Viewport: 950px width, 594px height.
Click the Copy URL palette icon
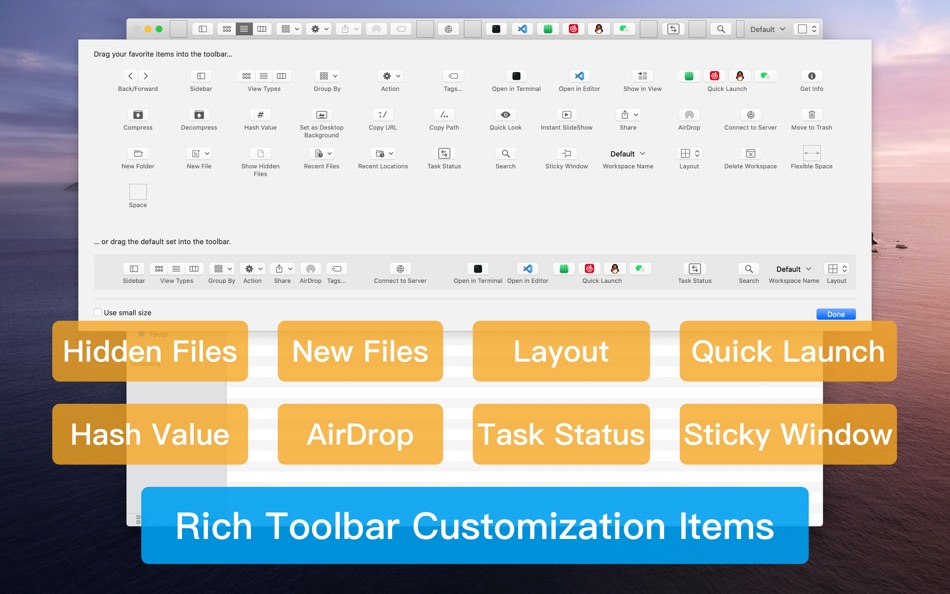pyautogui.click(x=383, y=115)
